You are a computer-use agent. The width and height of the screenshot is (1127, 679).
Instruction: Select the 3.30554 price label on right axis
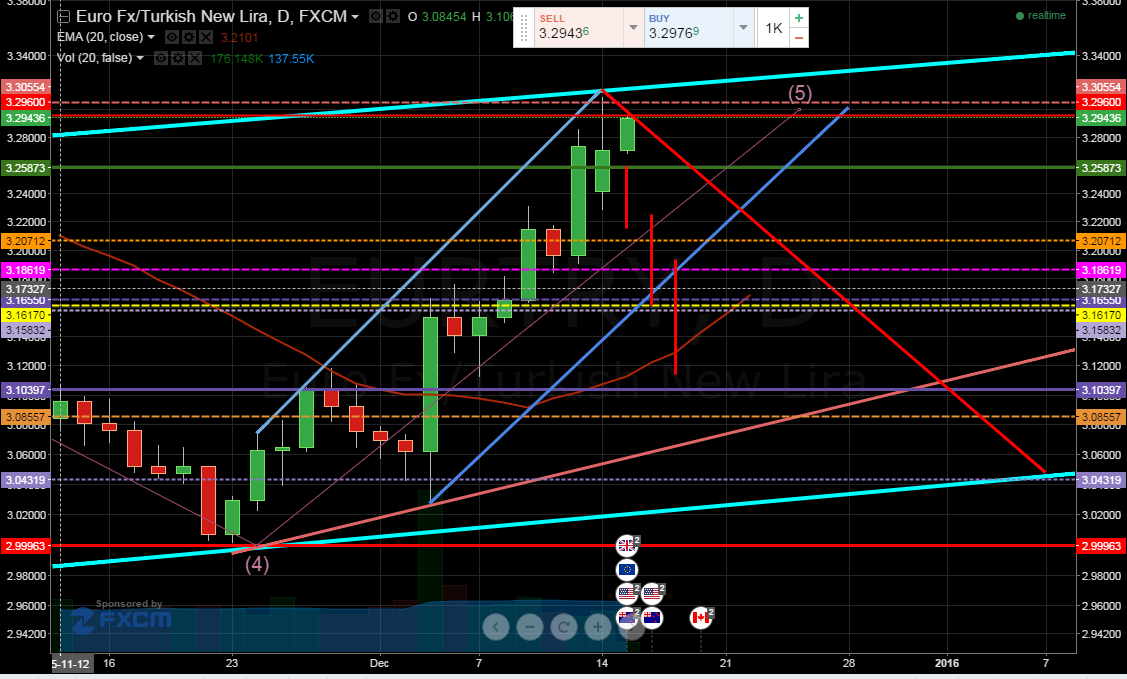1101,87
